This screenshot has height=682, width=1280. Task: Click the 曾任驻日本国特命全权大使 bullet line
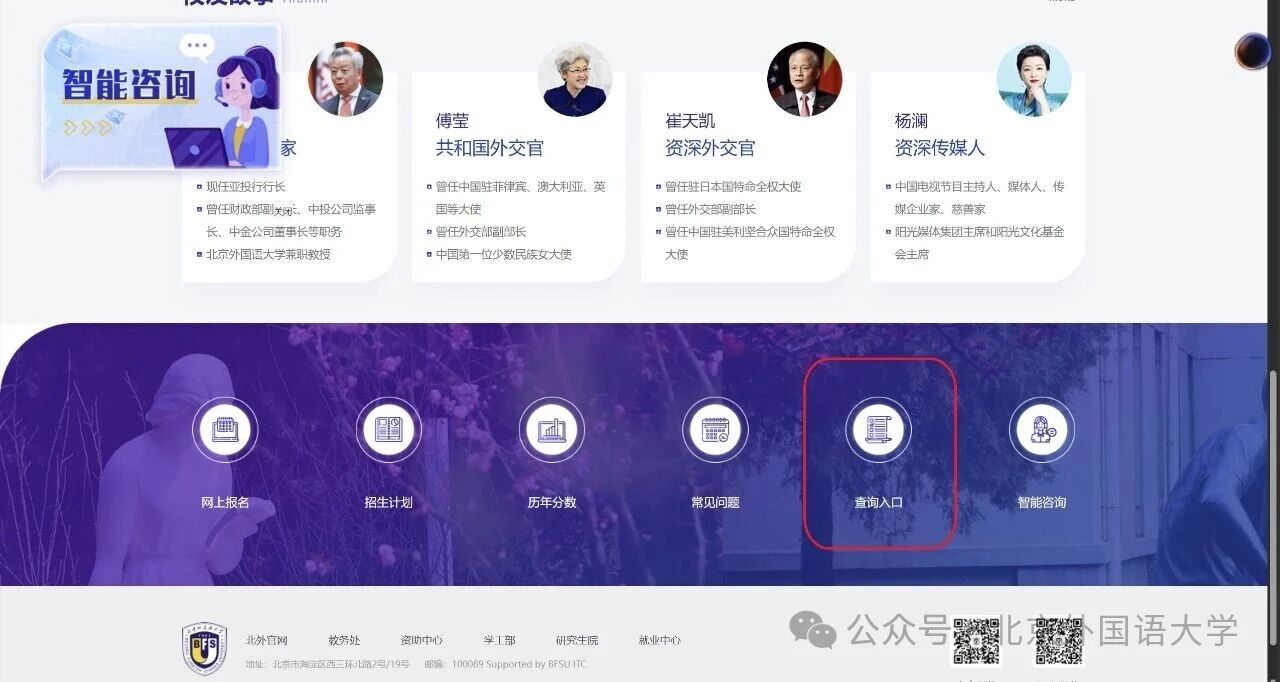coord(733,186)
